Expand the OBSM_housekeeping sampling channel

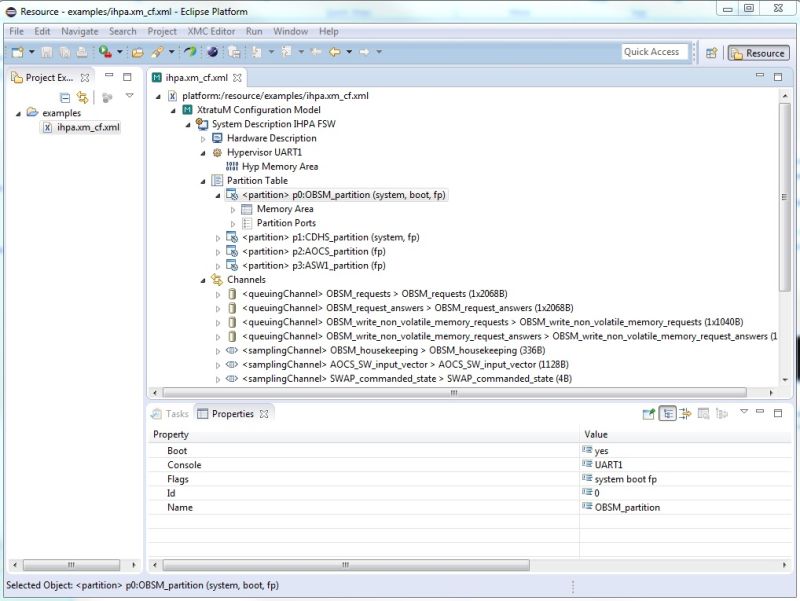[x=218, y=351]
